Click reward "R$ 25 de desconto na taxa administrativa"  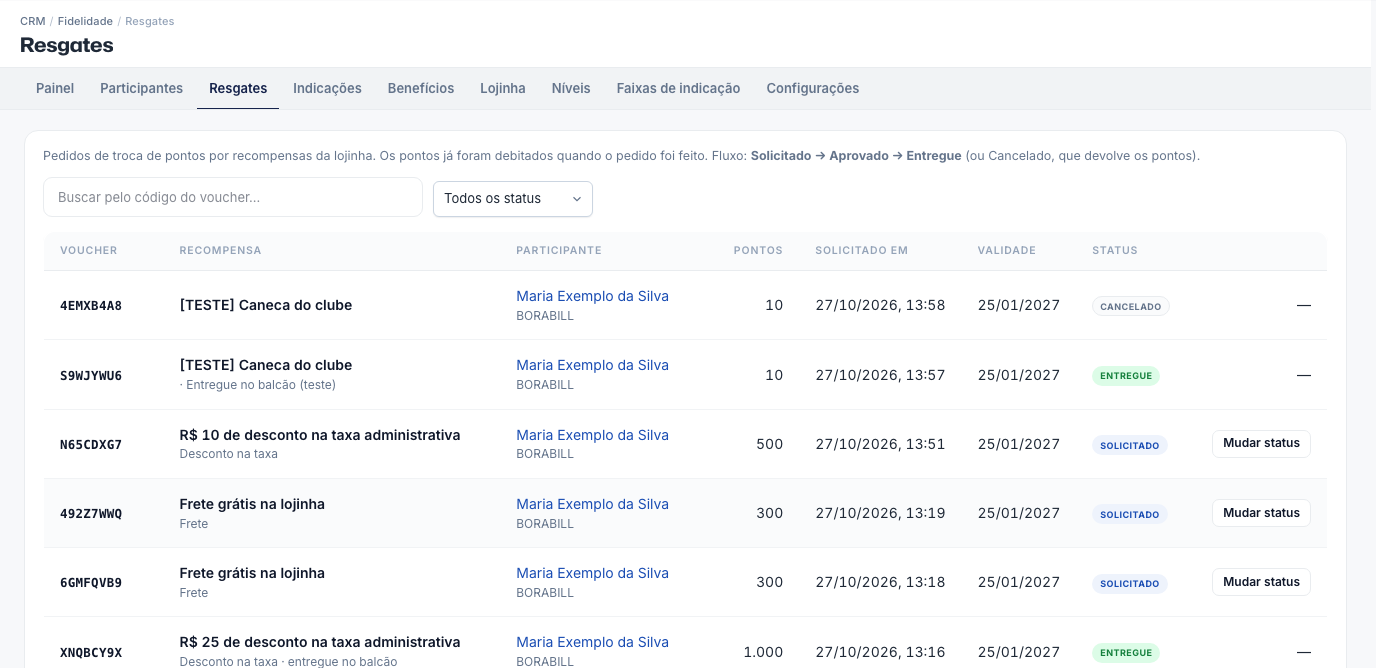320,642
